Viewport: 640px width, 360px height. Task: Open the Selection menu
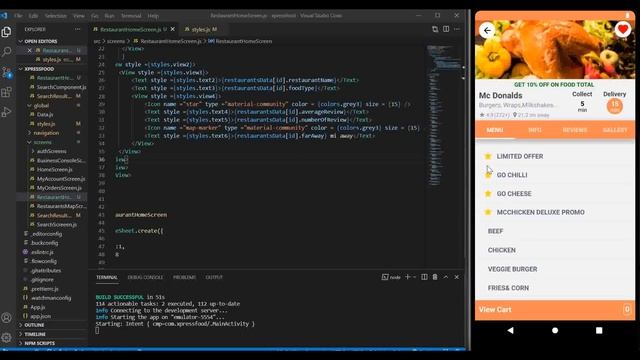tap(56, 16)
